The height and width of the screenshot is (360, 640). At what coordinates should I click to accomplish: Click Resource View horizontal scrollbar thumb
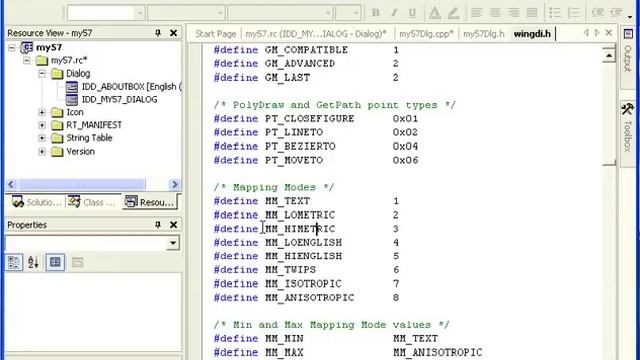(82, 184)
